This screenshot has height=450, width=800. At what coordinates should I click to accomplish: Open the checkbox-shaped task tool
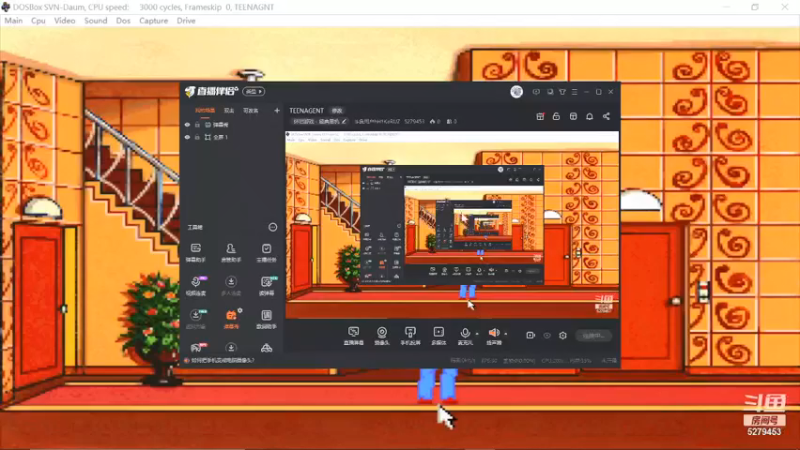click(x=266, y=253)
